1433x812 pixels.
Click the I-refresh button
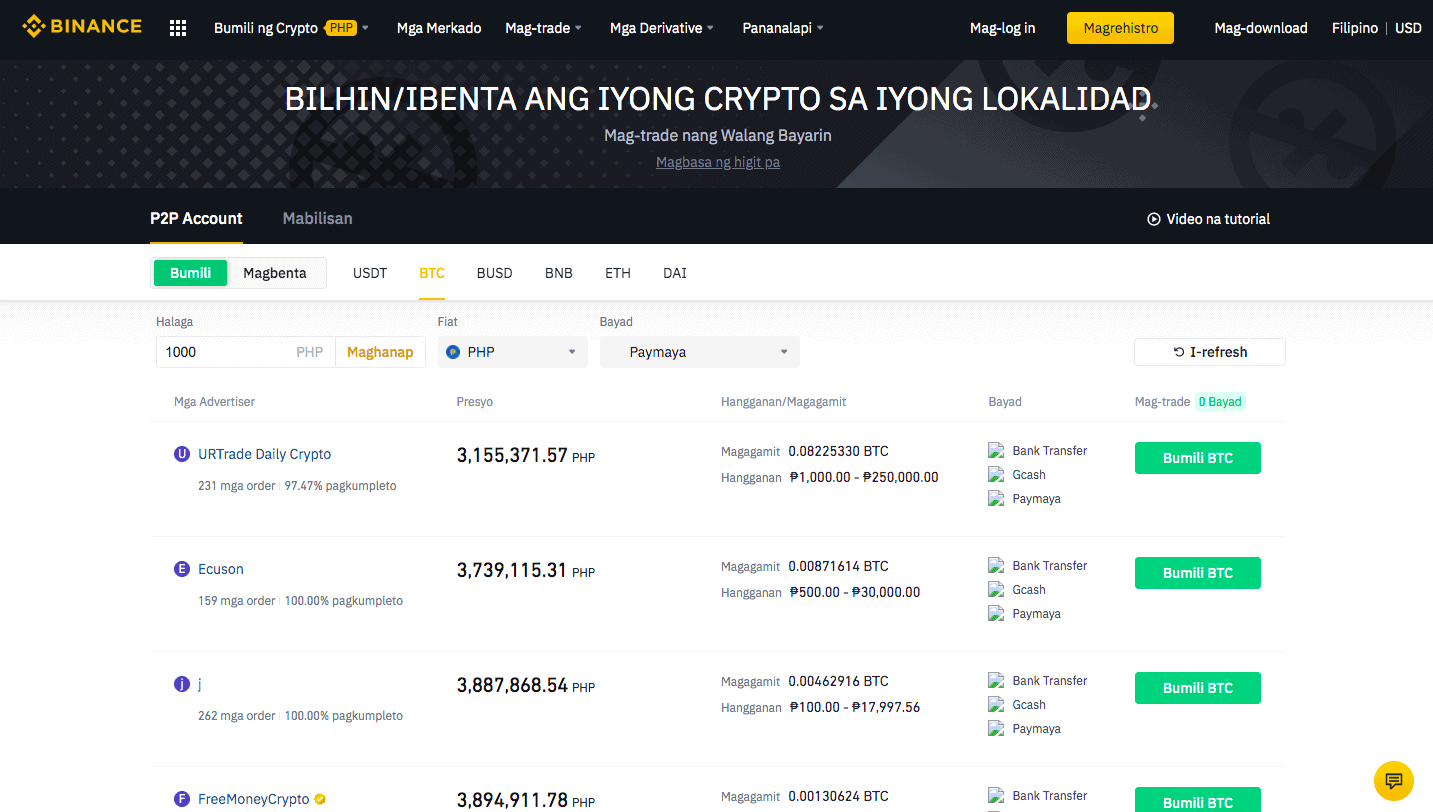(x=1210, y=352)
